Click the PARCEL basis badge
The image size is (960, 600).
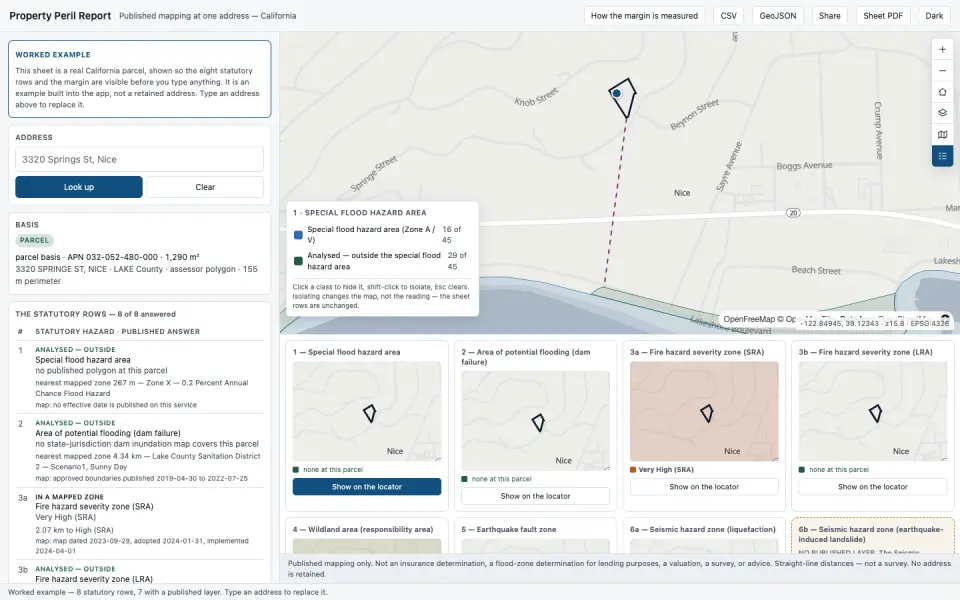click(34, 240)
